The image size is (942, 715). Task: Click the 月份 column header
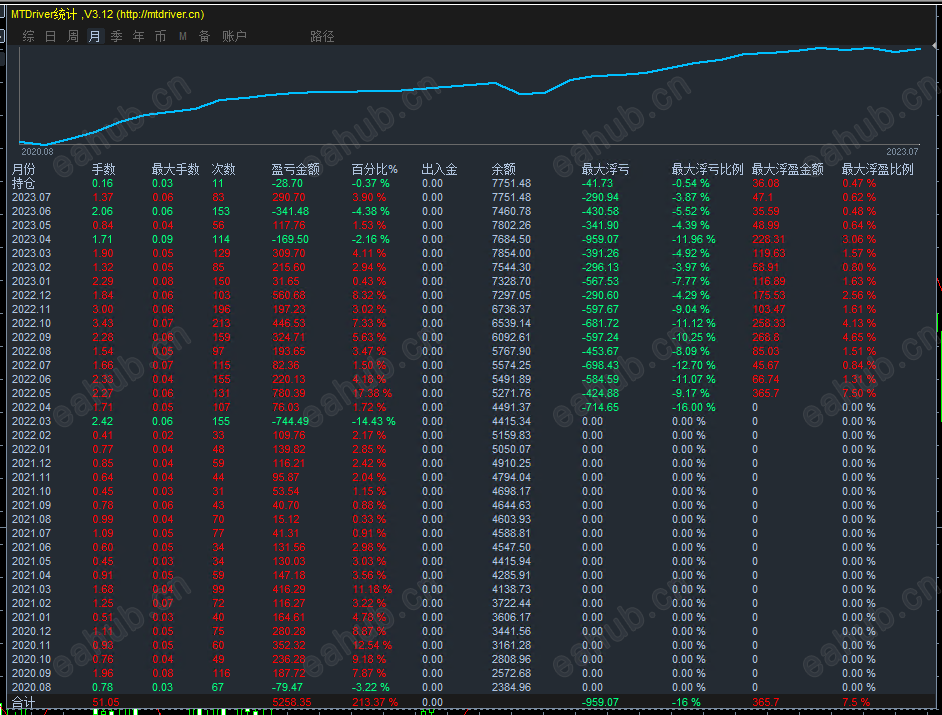pyautogui.click(x=23, y=169)
